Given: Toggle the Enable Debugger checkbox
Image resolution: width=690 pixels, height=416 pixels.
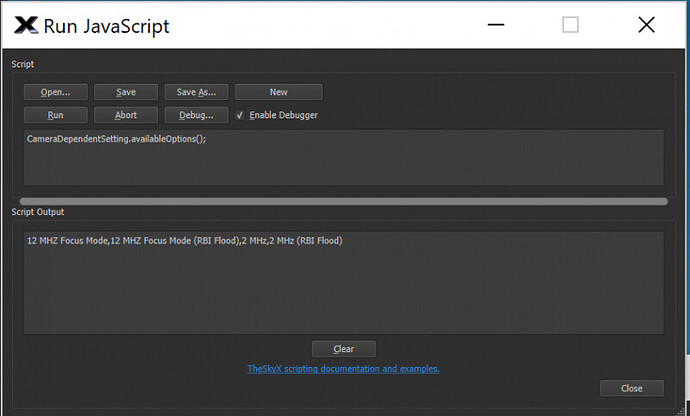Looking at the screenshot, I should point(240,115).
